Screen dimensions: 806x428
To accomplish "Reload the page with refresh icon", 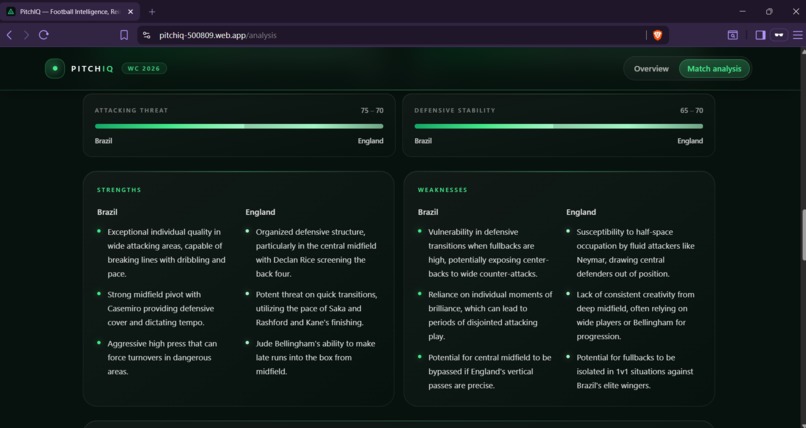I will [44, 35].
